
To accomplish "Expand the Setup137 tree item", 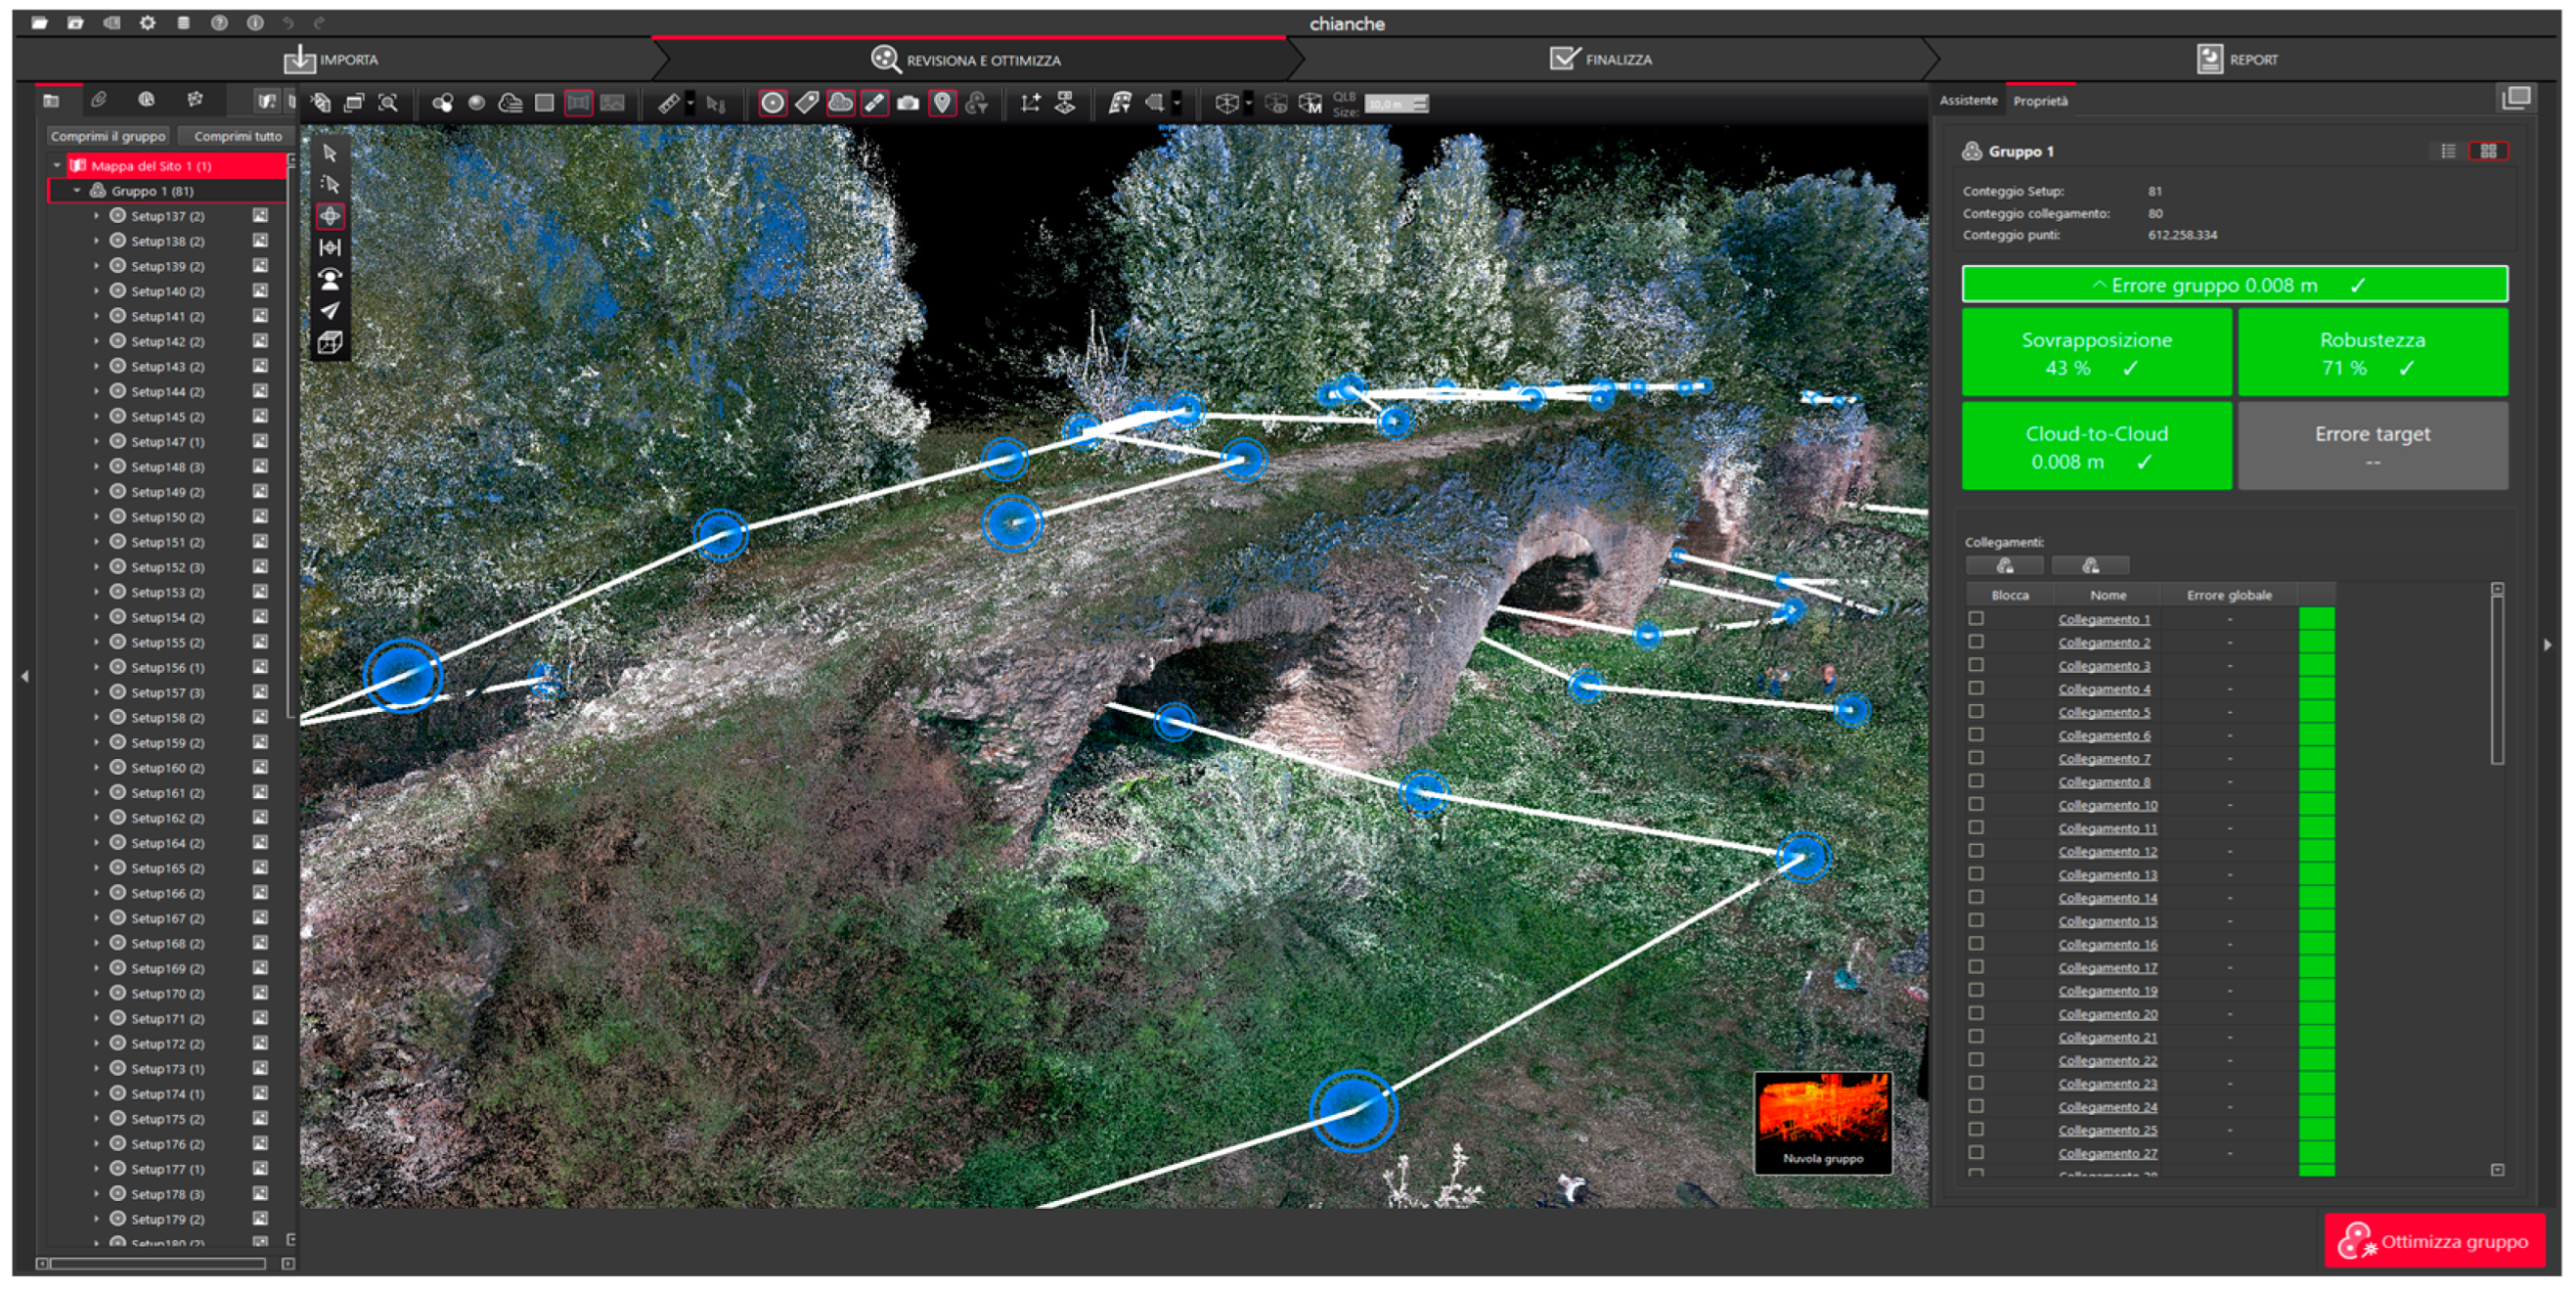I will (96, 216).
